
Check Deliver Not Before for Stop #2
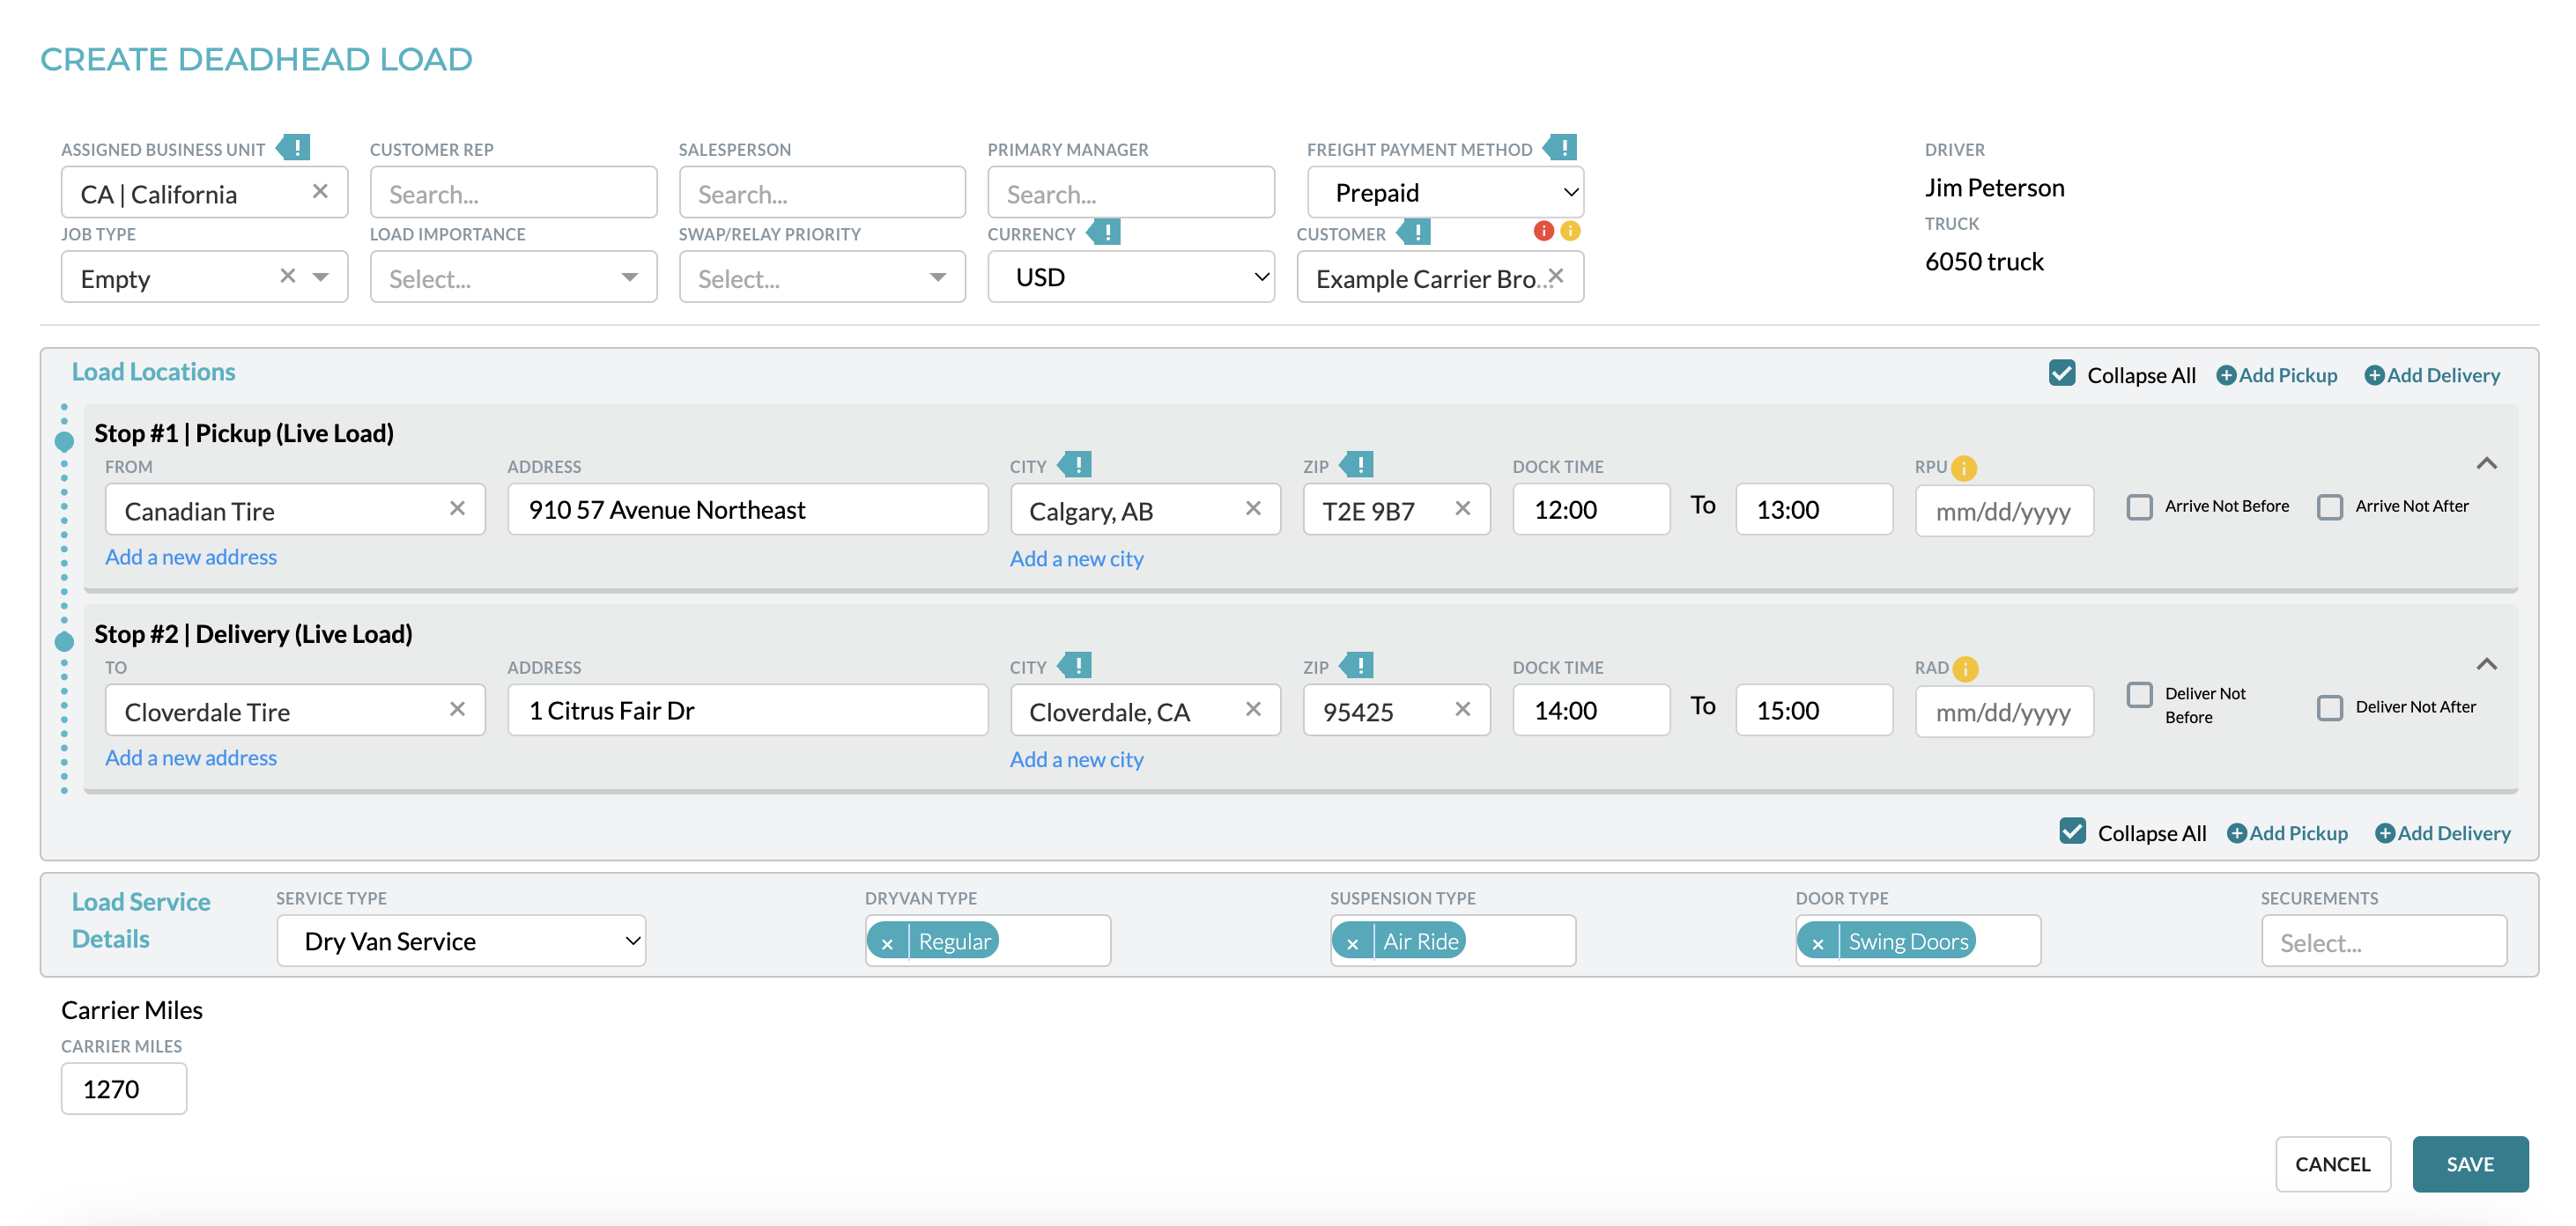point(2139,695)
